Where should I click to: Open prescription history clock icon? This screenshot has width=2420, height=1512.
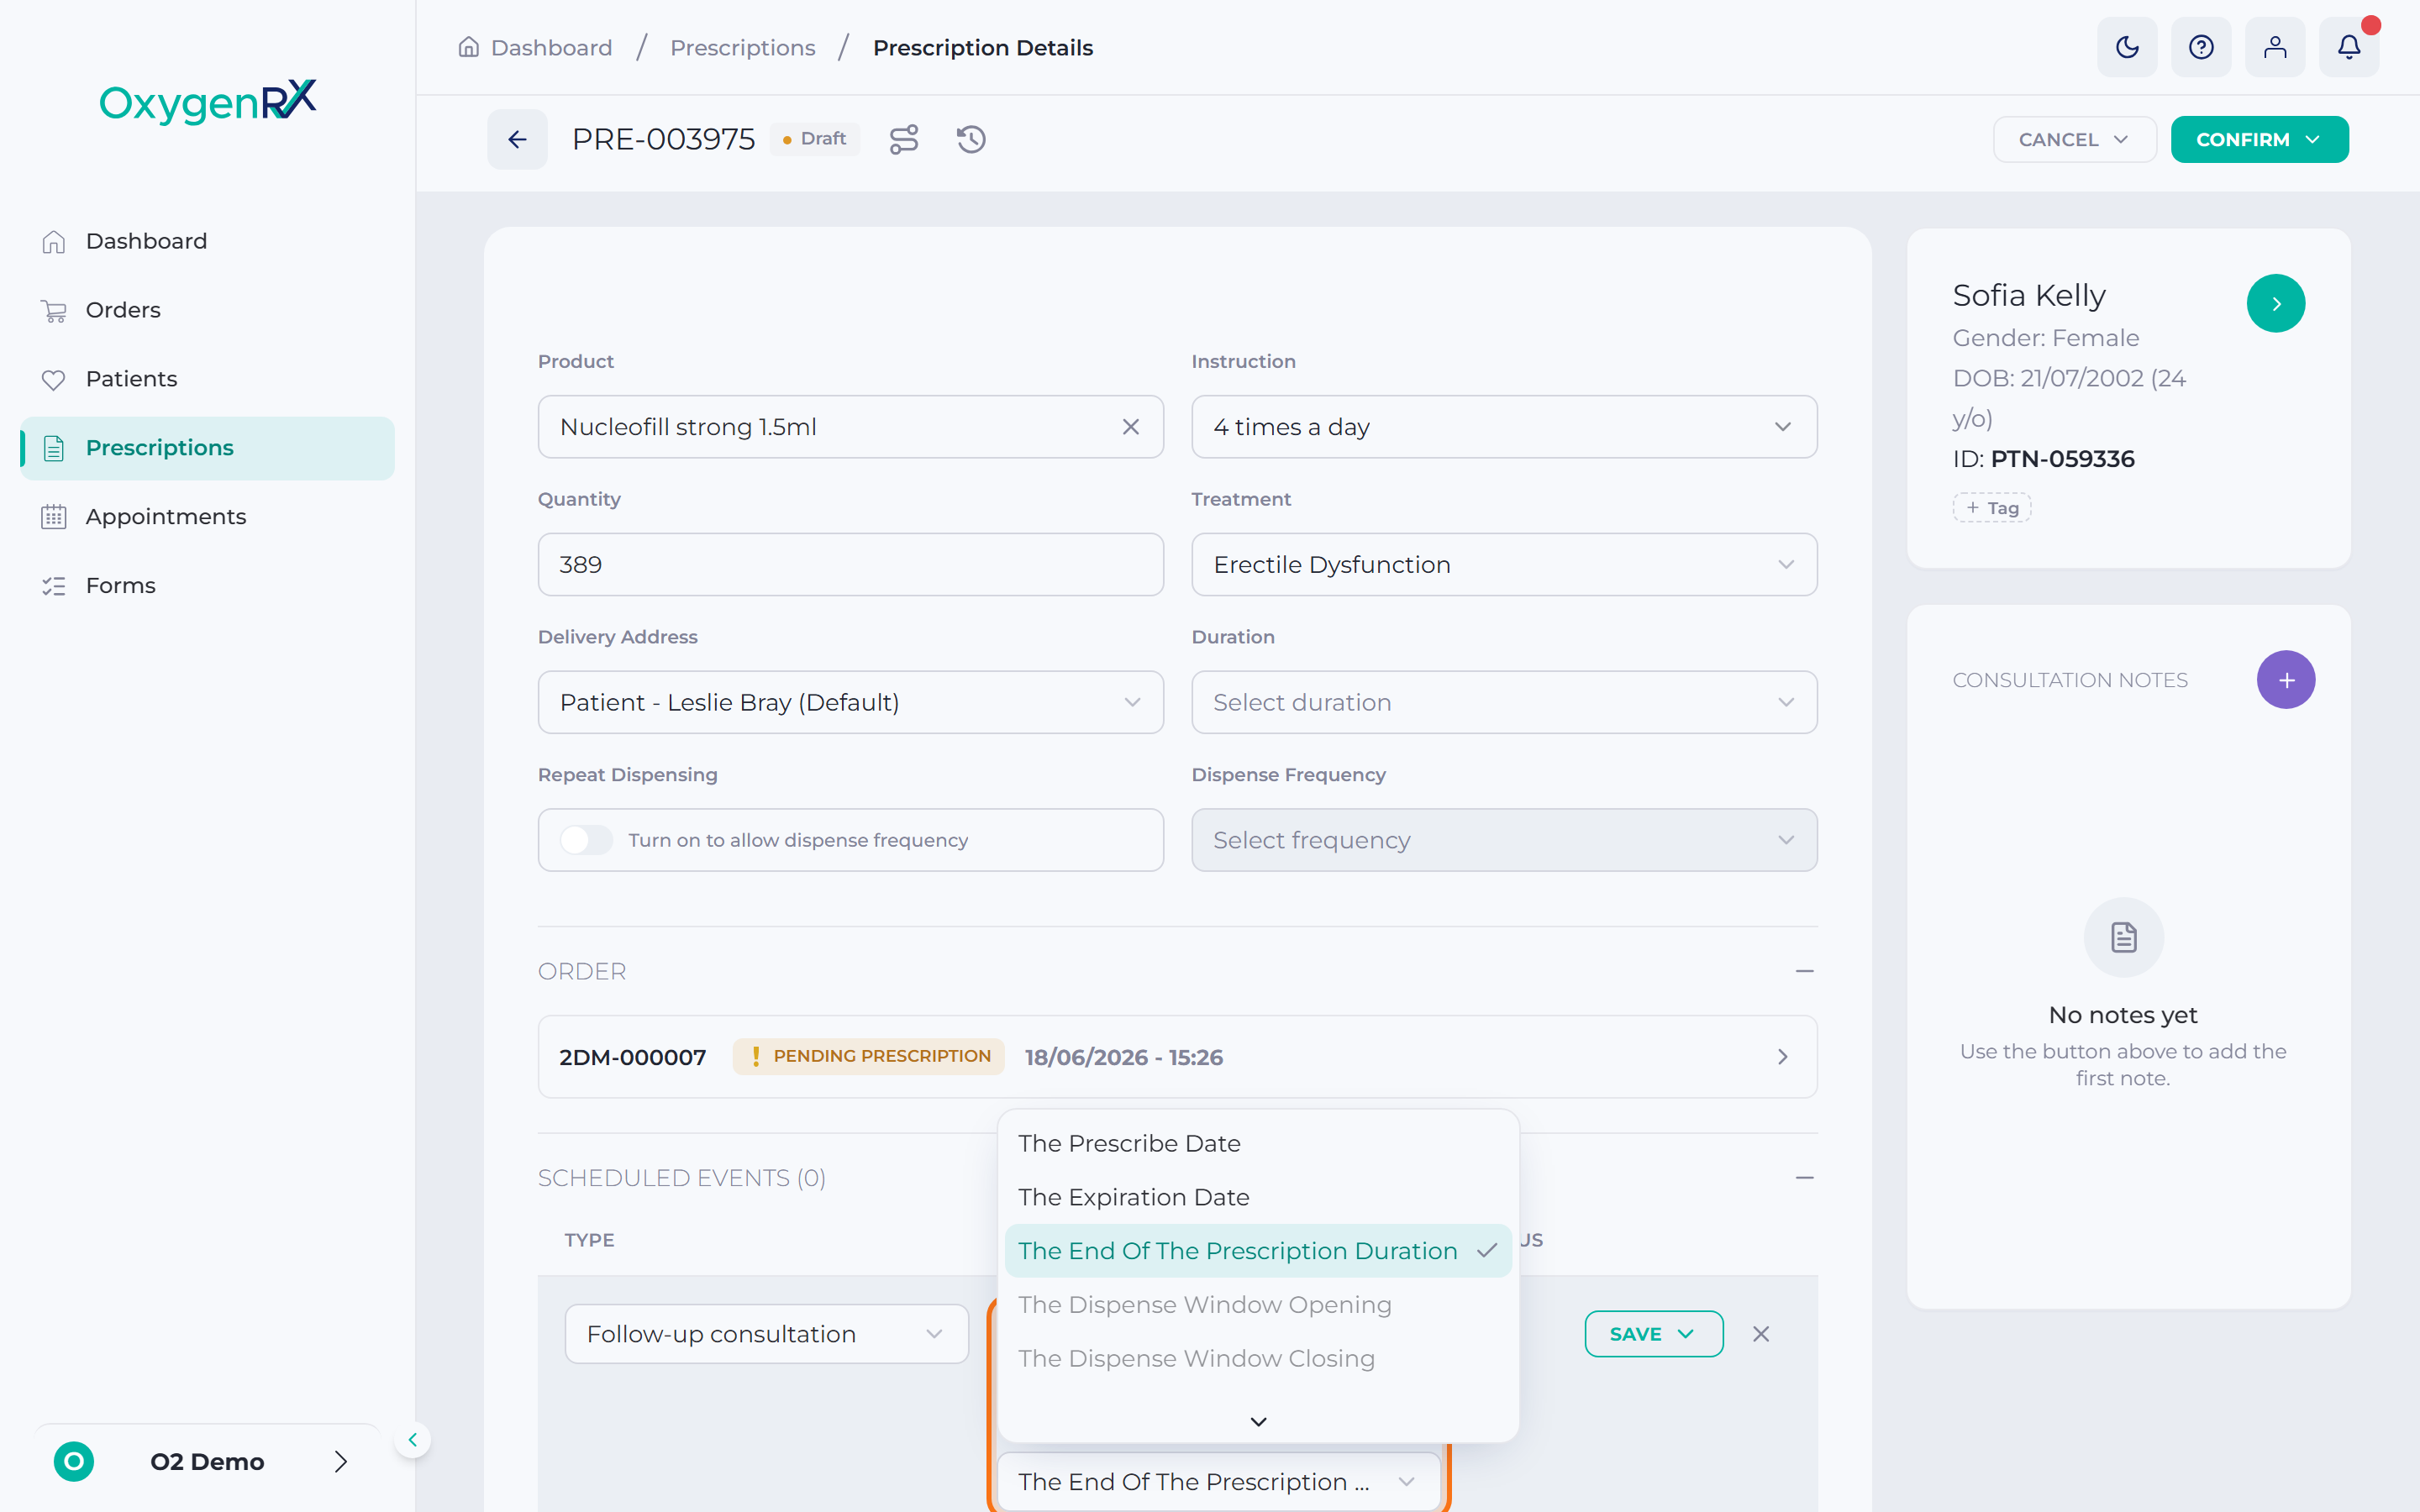click(971, 139)
